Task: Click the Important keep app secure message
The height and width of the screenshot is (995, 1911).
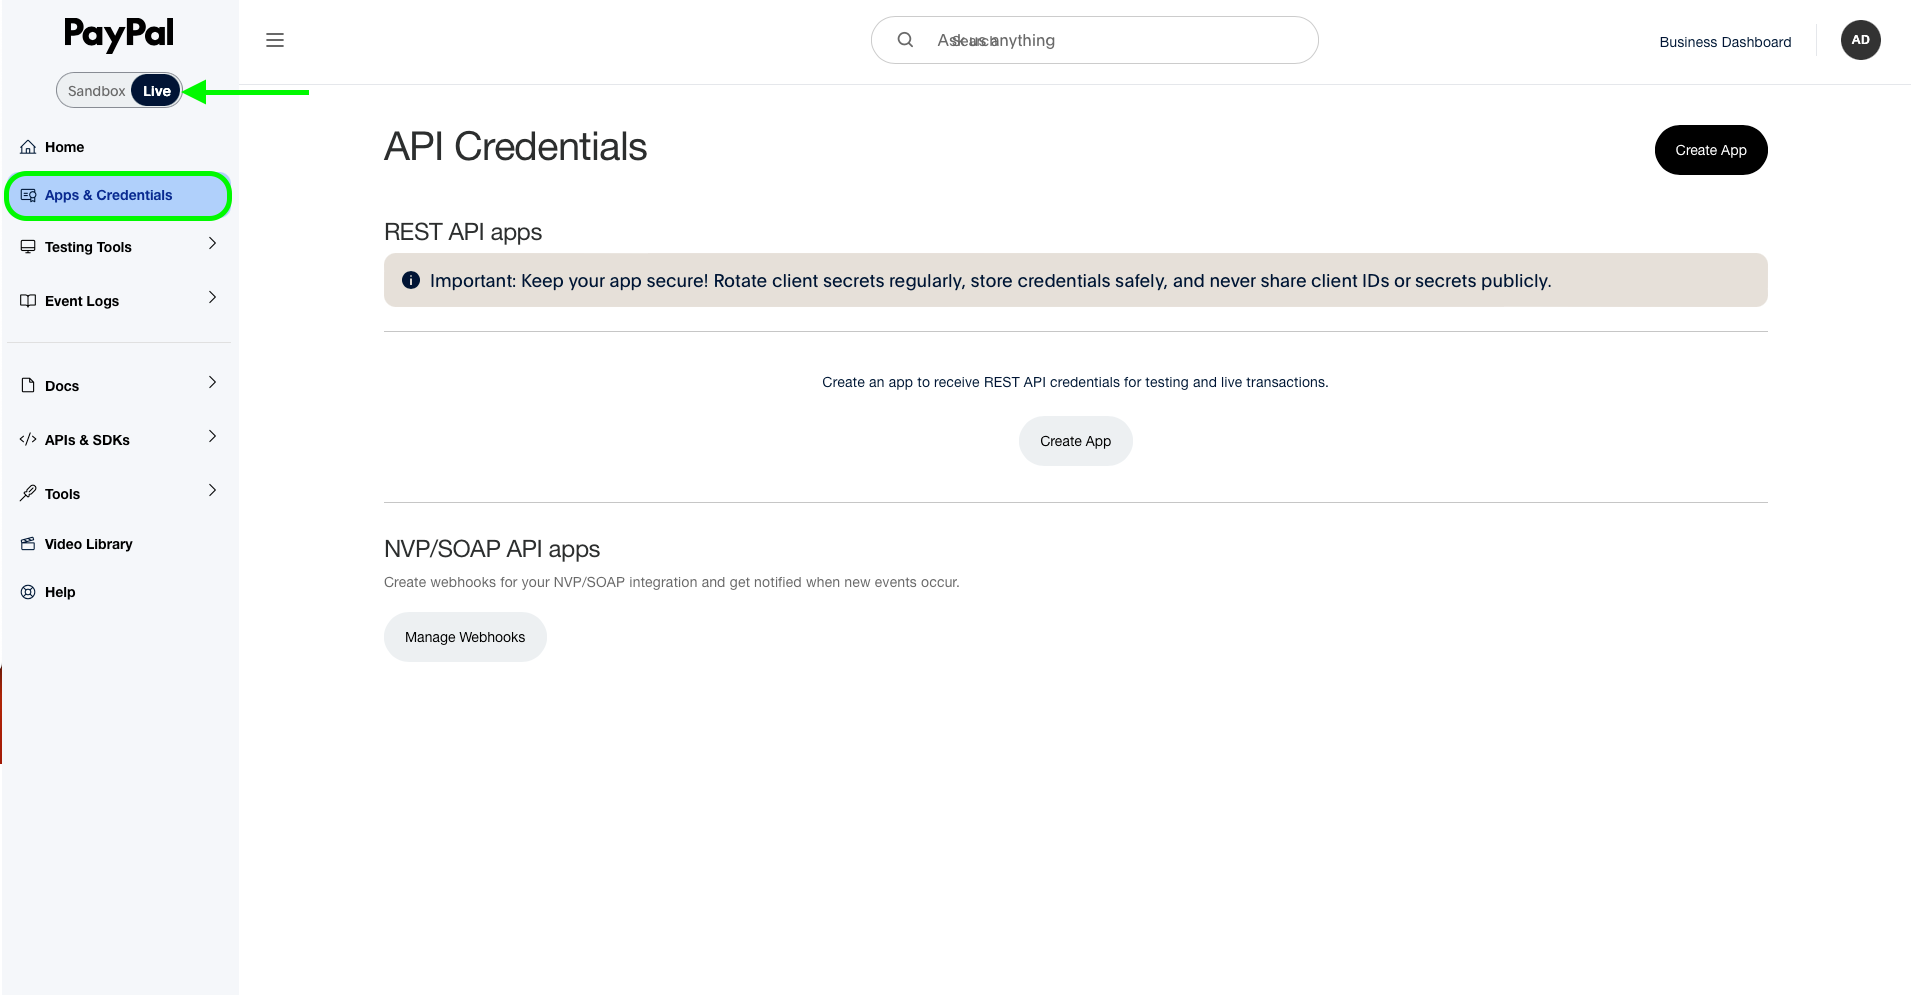Action: click(x=990, y=281)
